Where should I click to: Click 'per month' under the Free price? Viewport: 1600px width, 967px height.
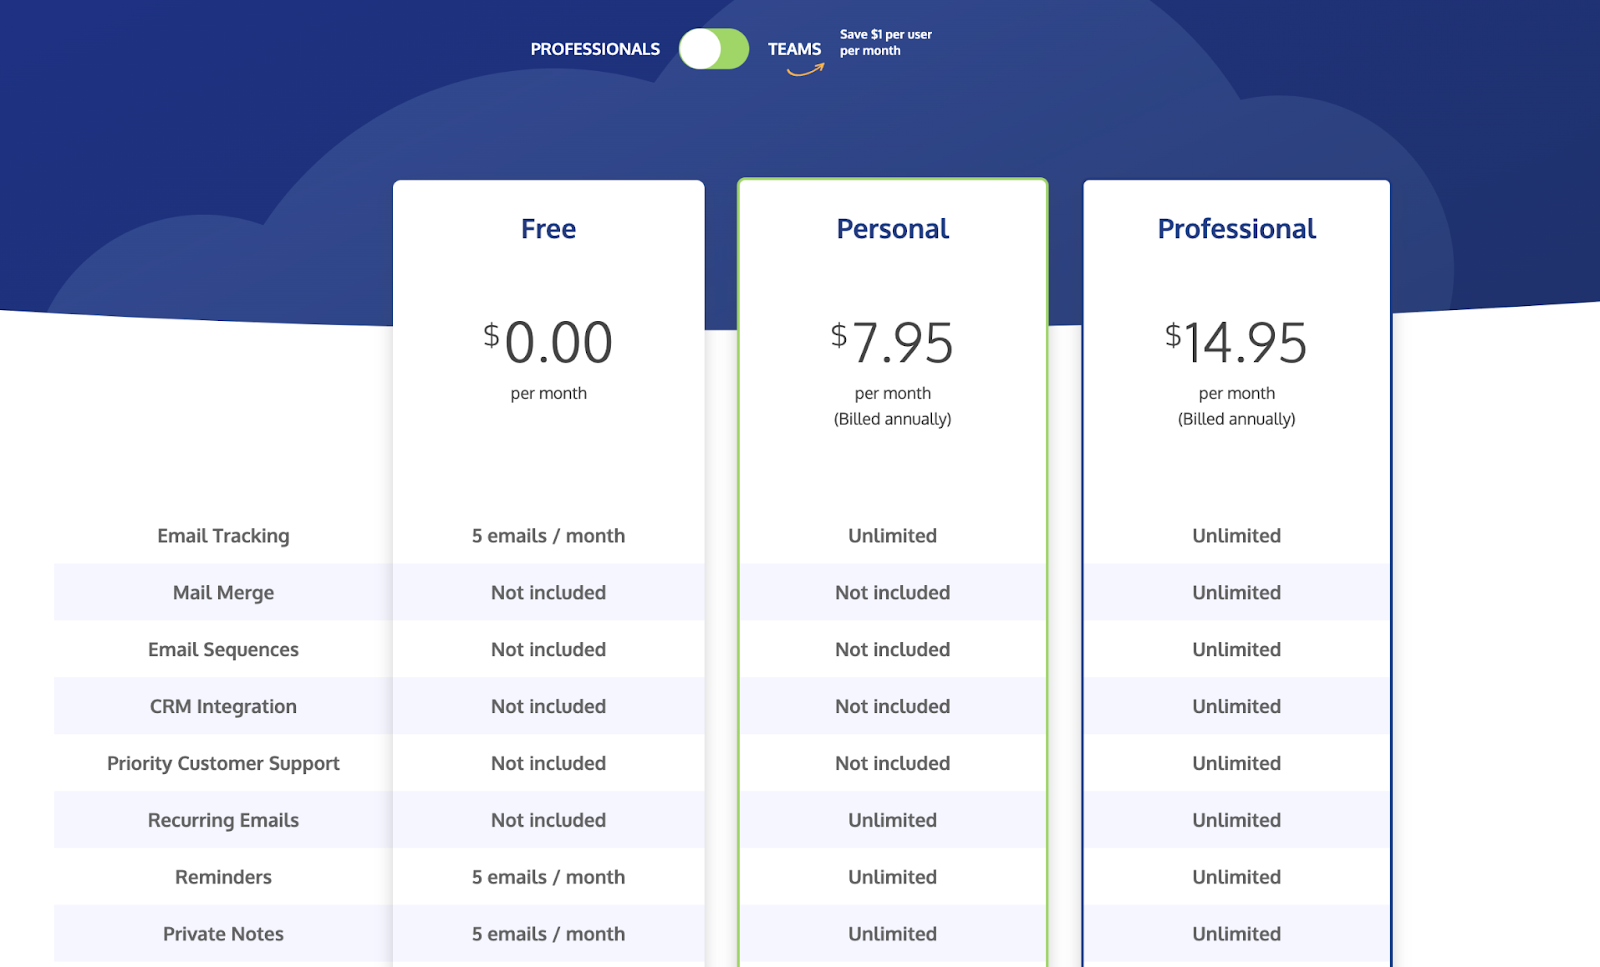coord(549,393)
